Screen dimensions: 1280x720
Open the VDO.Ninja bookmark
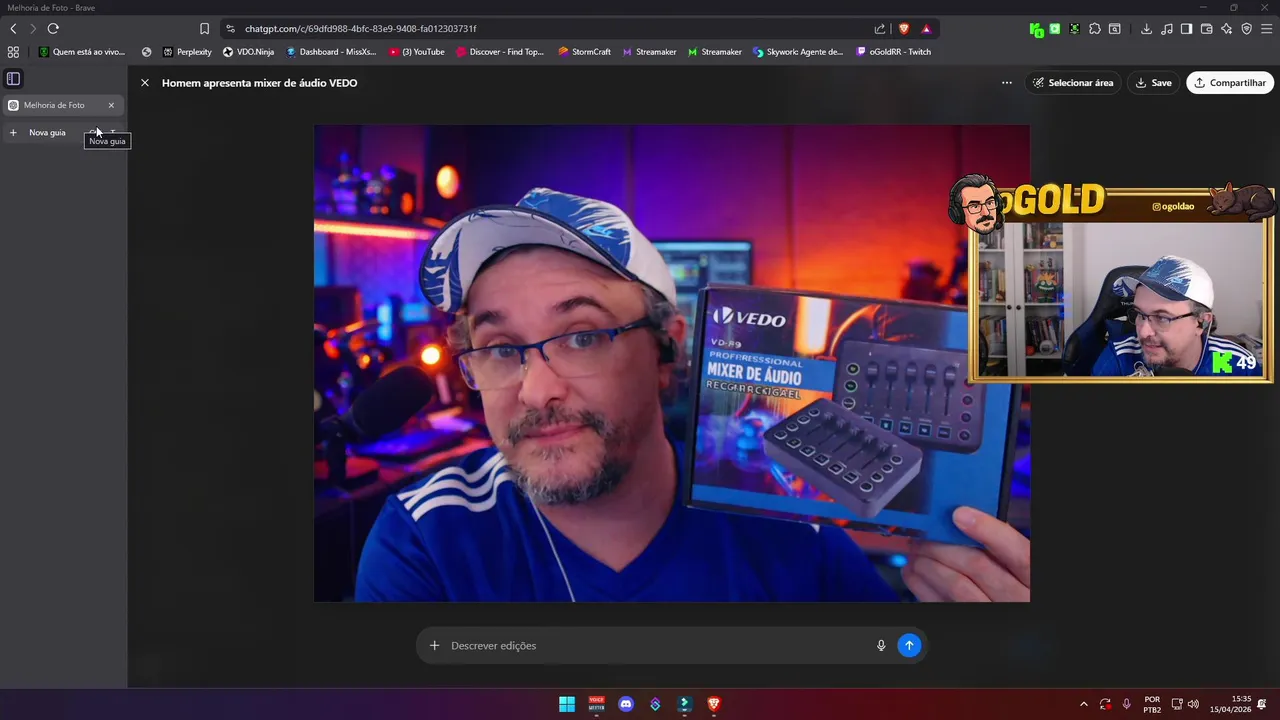click(x=248, y=52)
